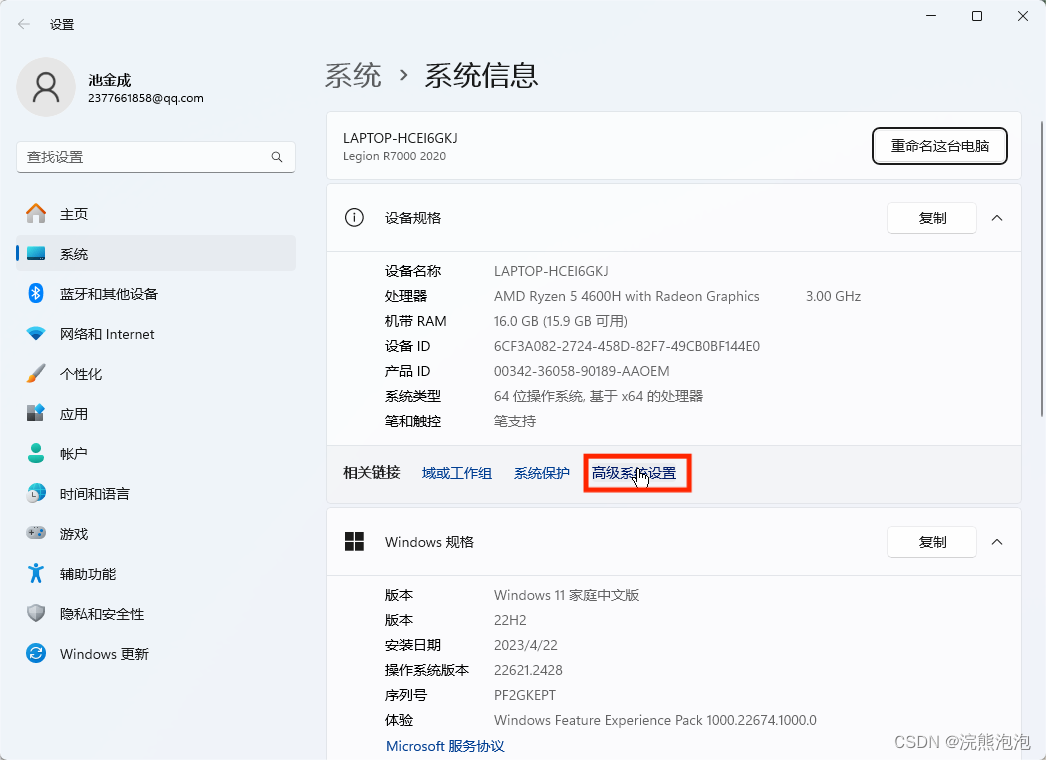Click the user profile avatar icon

pos(46,87)
